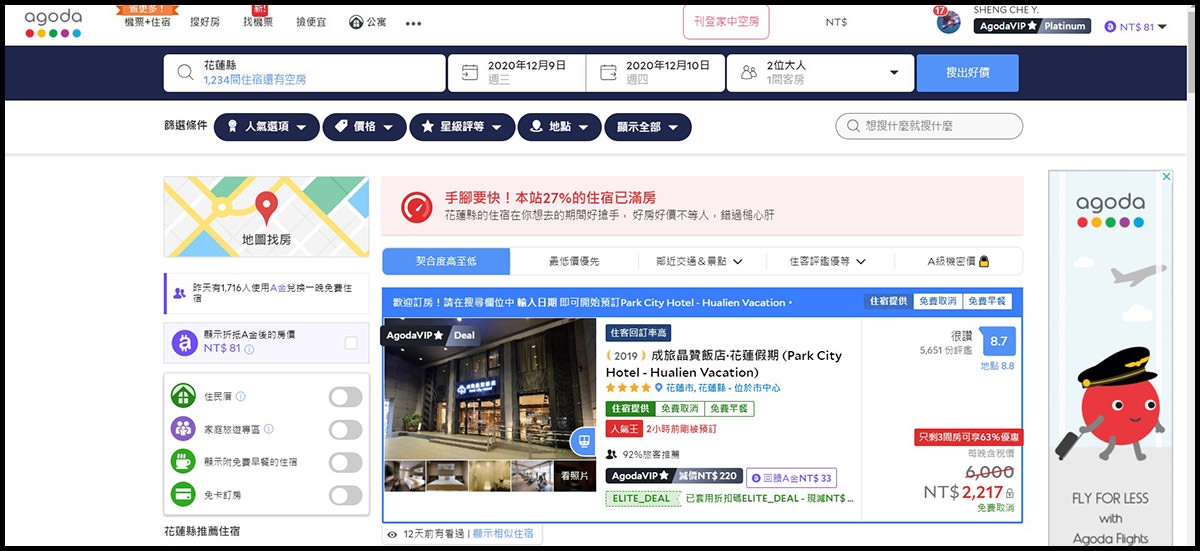Click the purple 家庭旅遊專區 family icon
Image resolution: width=1200 pixels, height=551 pixels.
click(183, 429)
